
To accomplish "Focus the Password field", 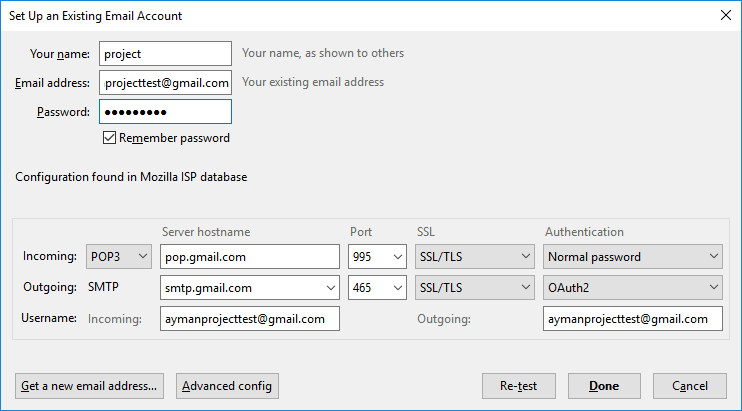I will click(165, 112).
